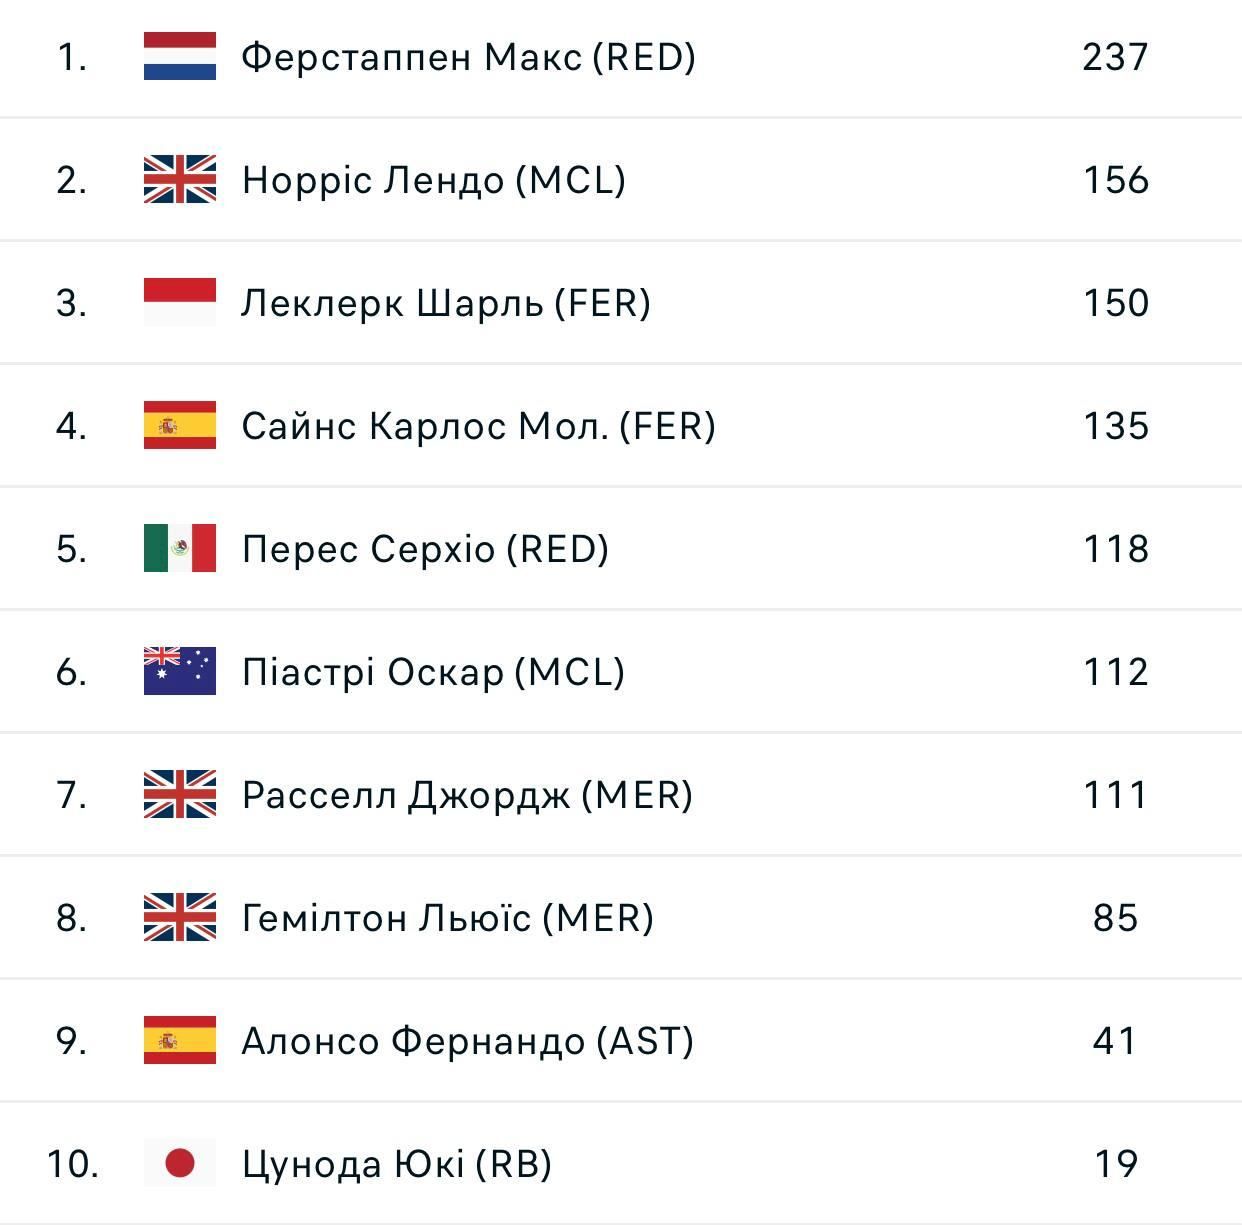Select Цунода Юкі (RB) name
Viewport: 1242px width, 1225px height.
[397, 1164]
